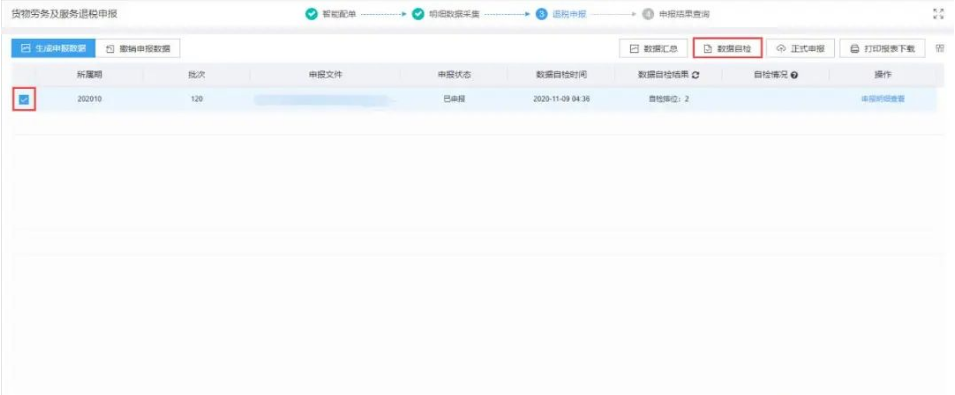Select the 202010 period cell
The height and width of the screenshot is (395, 955).
90,99
